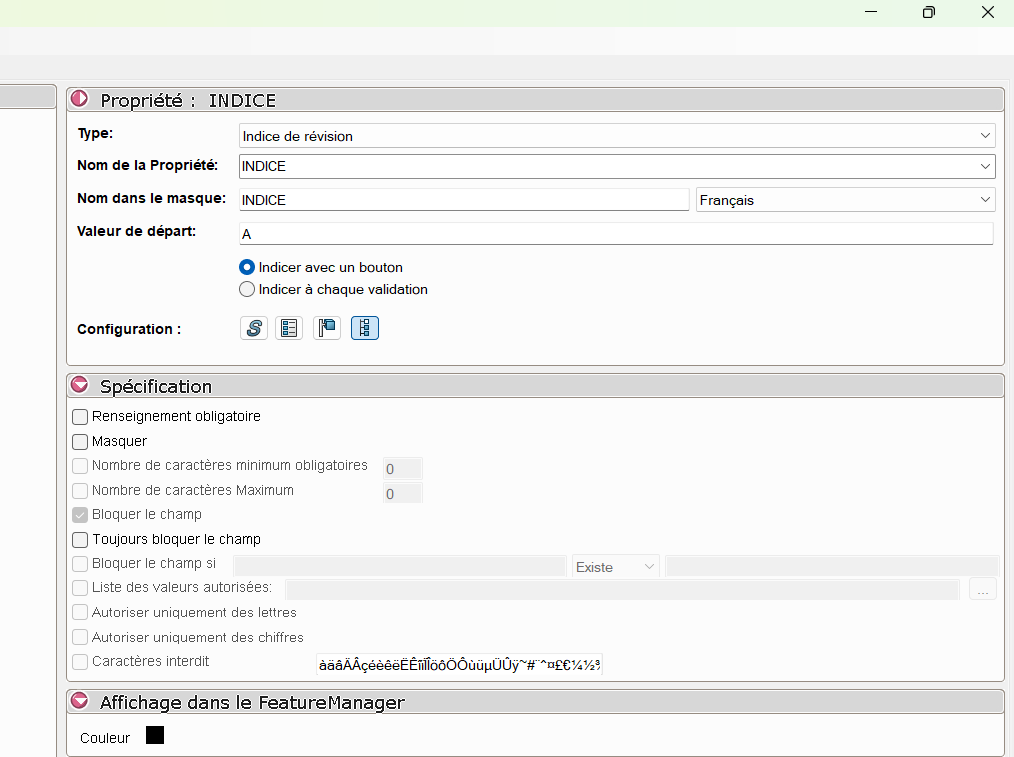Click the flagged cube configuration icon
Viewport: 1014px width, 757px height.
coord(327,328)
